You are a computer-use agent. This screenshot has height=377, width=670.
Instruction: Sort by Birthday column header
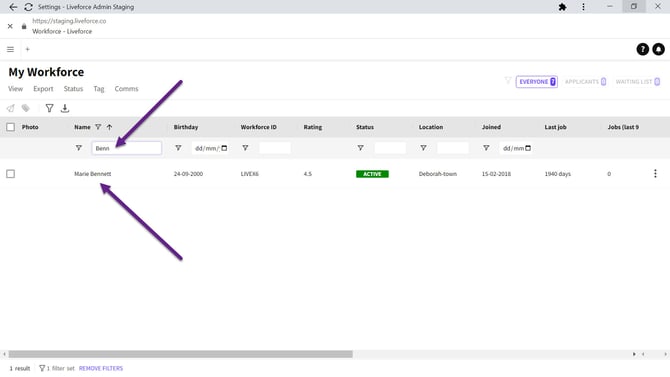(x=186, y=127)
